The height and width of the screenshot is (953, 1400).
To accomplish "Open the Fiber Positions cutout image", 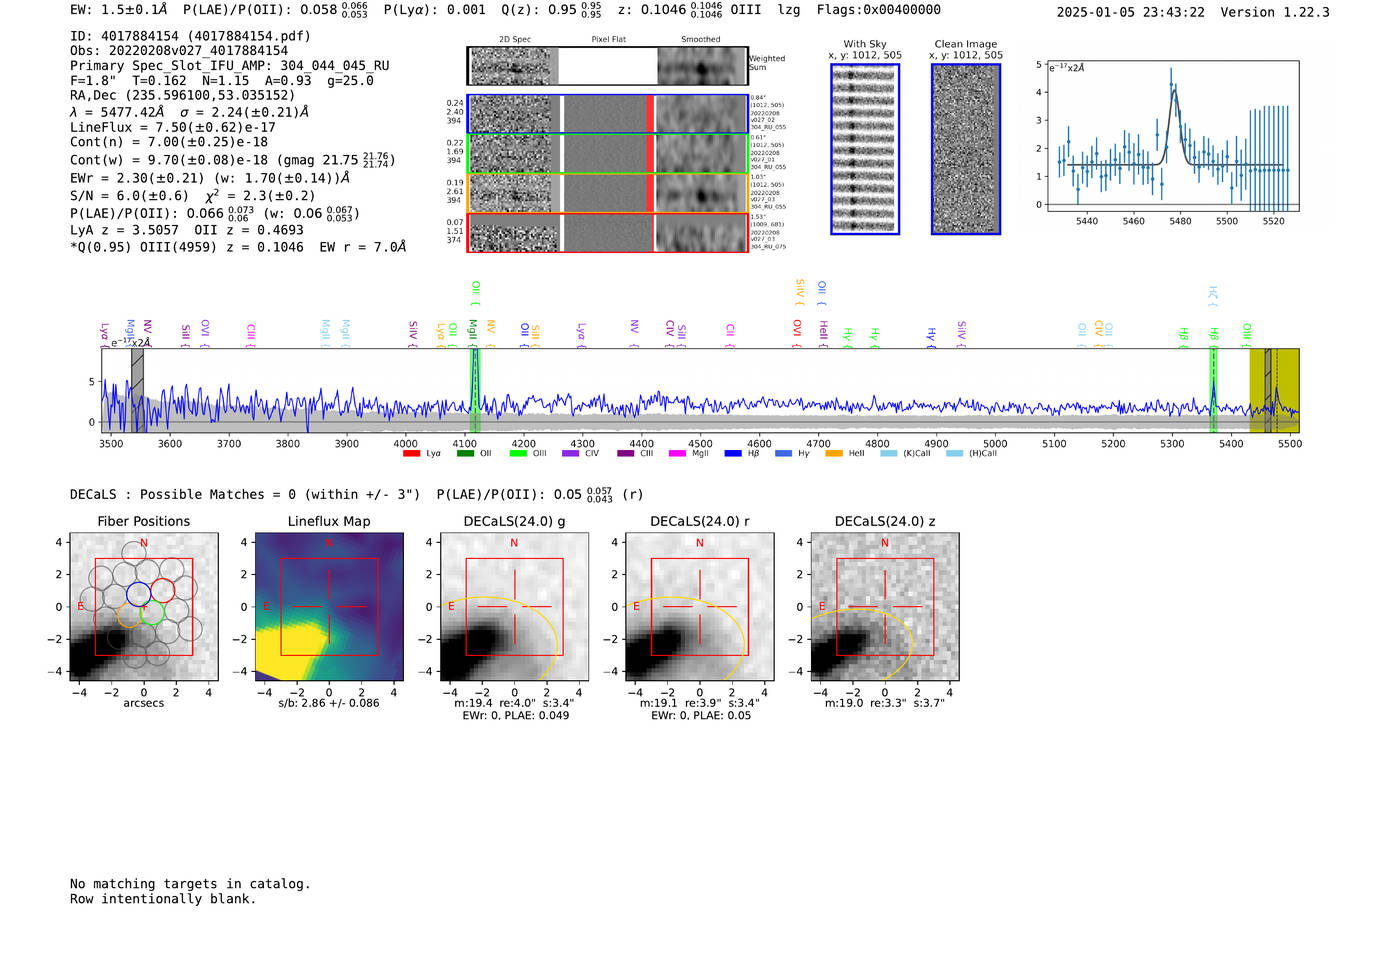I will point(144,607).
